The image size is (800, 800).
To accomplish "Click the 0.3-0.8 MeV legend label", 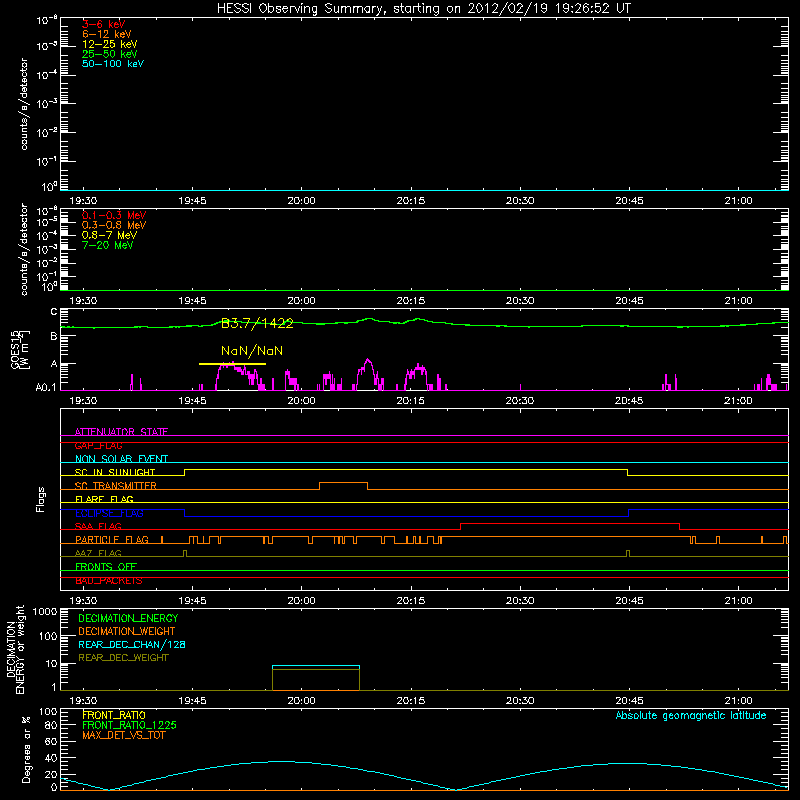I will [114, 225].
